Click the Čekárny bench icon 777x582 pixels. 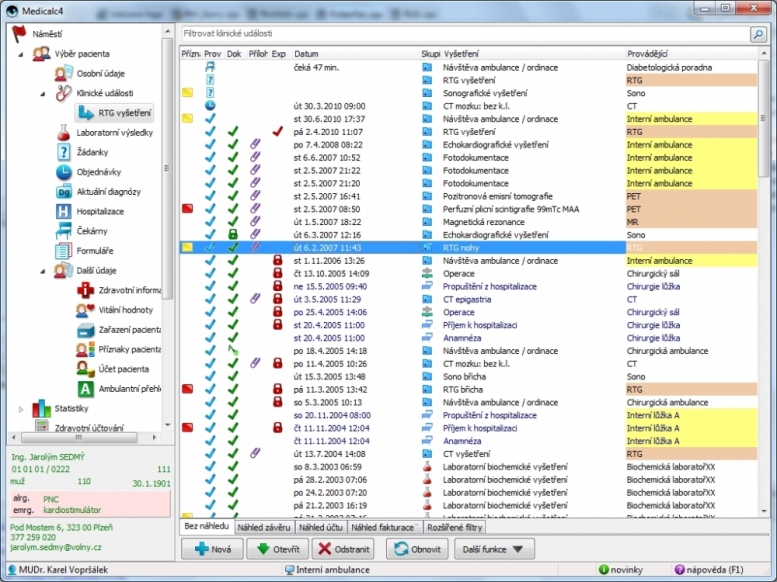pos(64,231)
